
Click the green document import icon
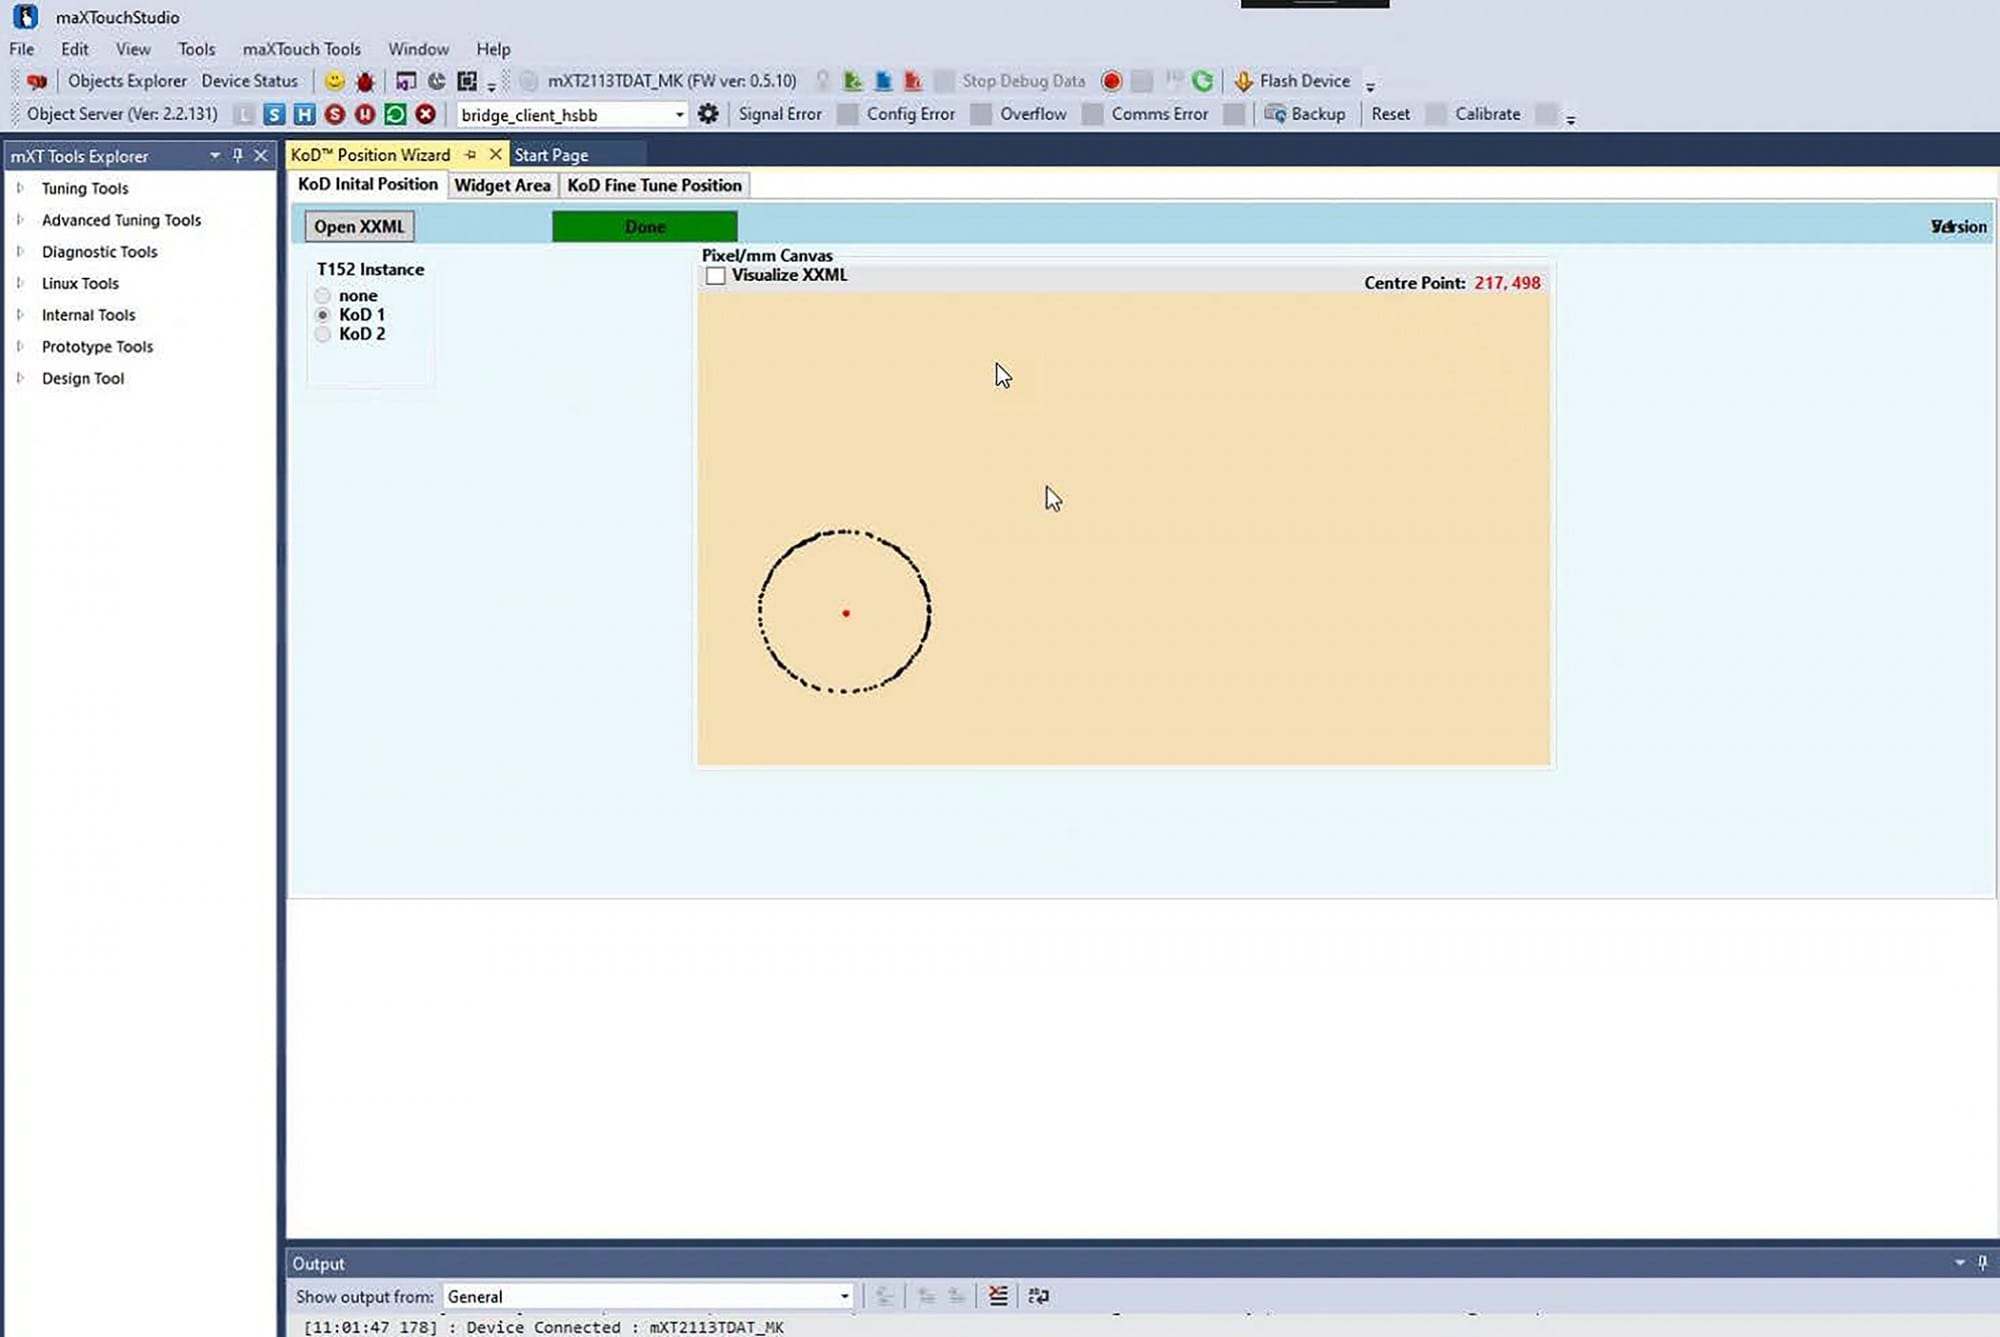click(x=852, y=81)
